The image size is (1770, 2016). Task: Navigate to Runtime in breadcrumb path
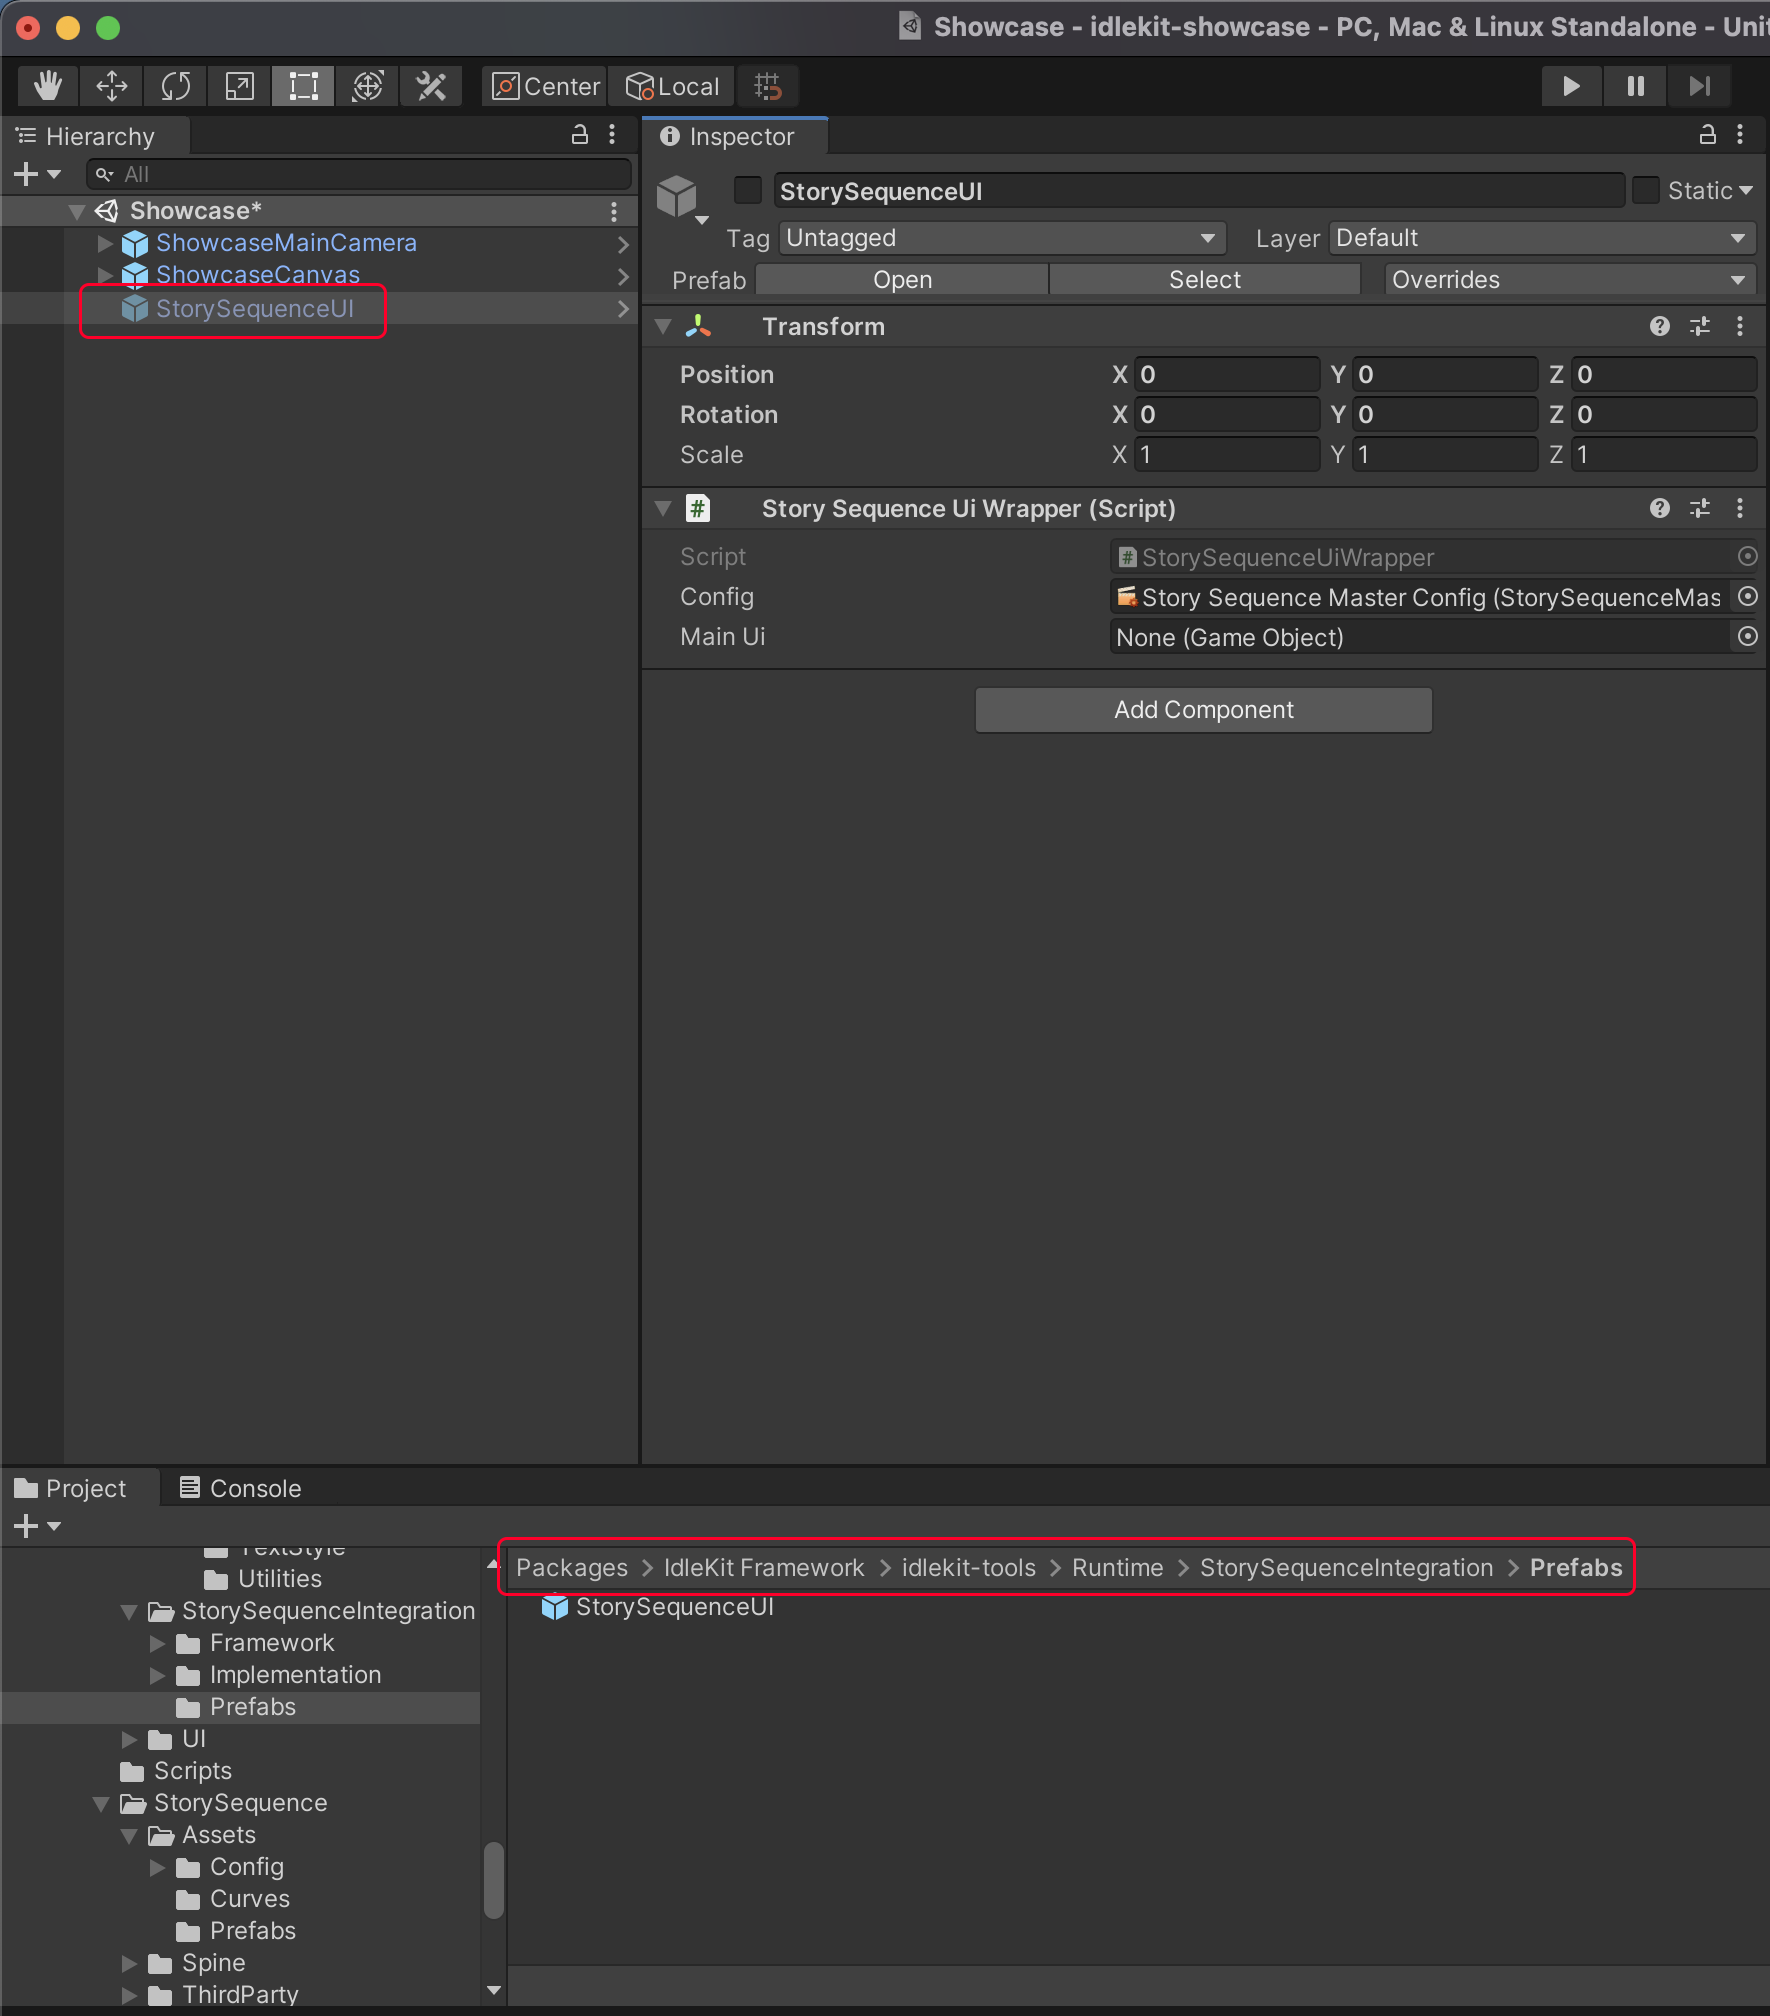pos(1117,1568)
